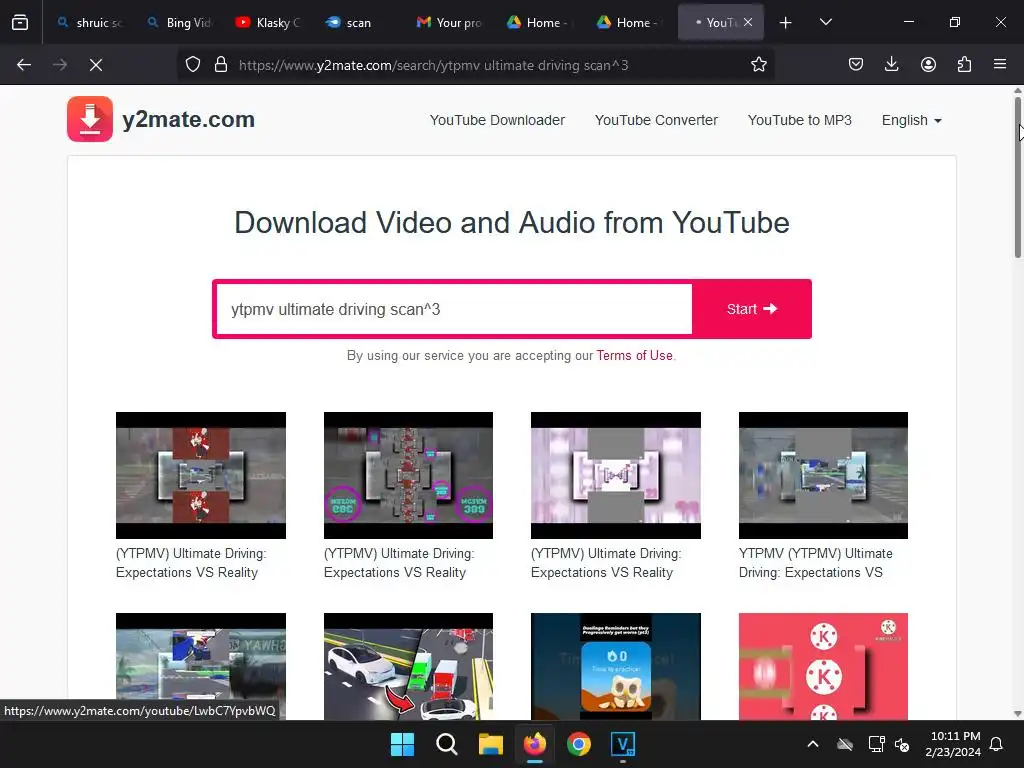Click the page vertical scrollbar thumb
The width and height of the screenshot is (1024, 768).
[x=1017, y=178]
